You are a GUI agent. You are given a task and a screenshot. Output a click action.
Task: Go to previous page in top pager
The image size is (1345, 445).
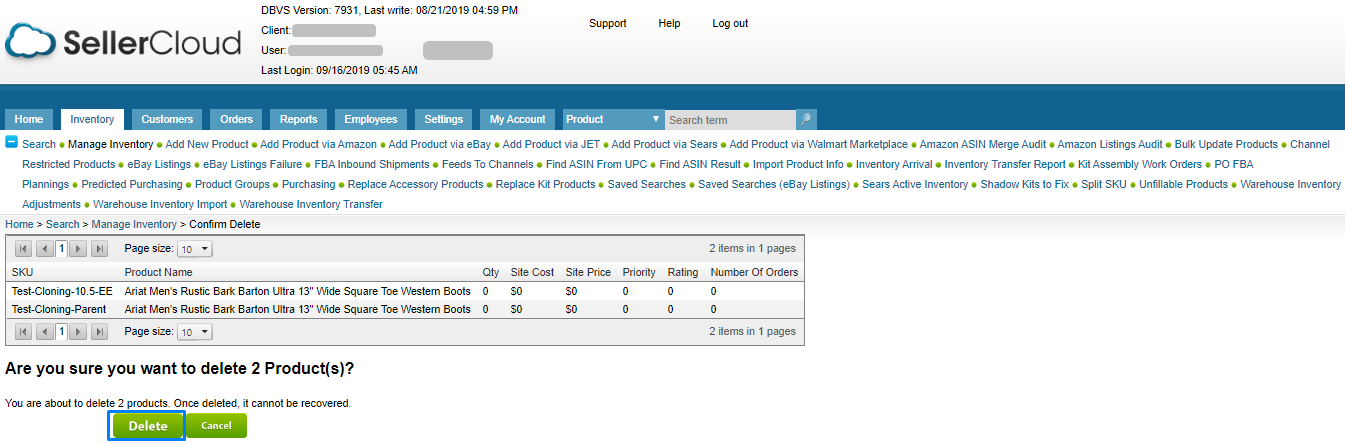(x=44, y=248)
